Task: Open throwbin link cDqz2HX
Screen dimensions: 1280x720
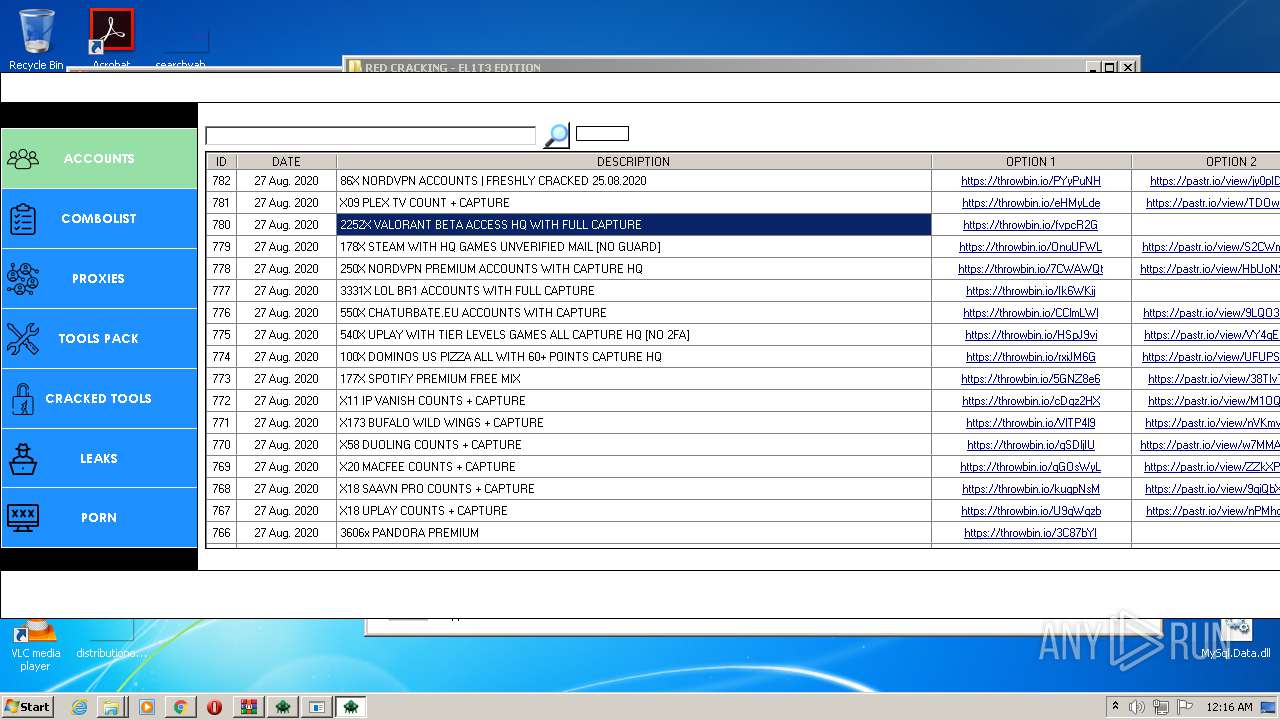Action: click(x=1031, y=401)
